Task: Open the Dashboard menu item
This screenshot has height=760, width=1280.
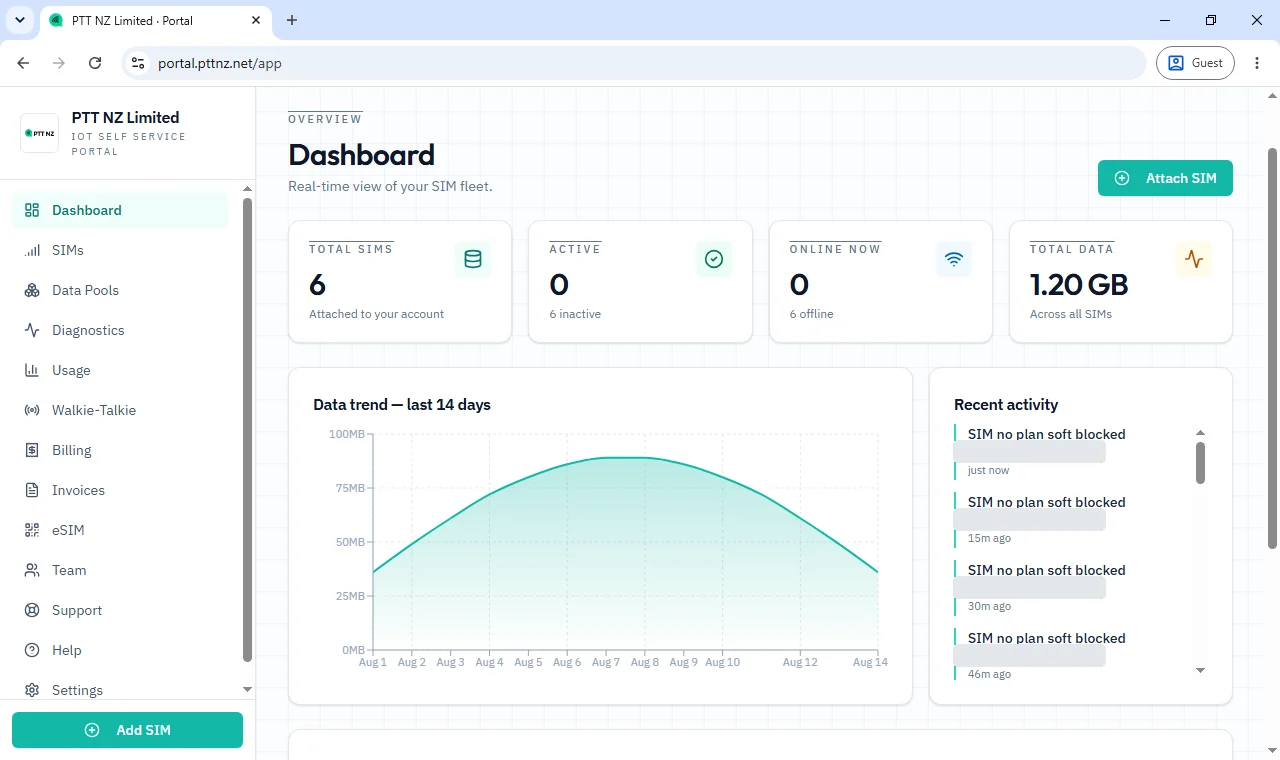Action: (x=120, y=210)
